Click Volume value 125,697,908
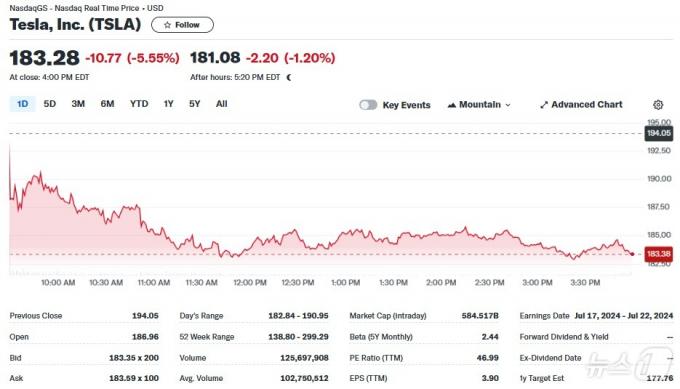 304,358
